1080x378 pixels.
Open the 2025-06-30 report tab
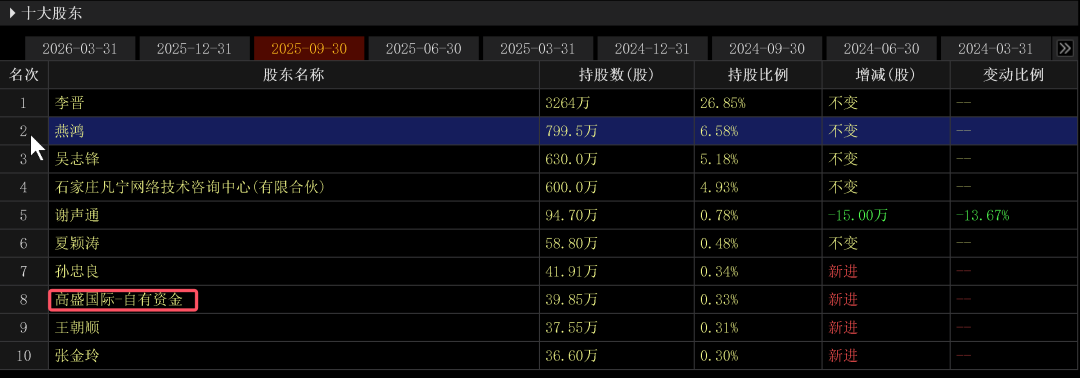click(x=423, y=49)
